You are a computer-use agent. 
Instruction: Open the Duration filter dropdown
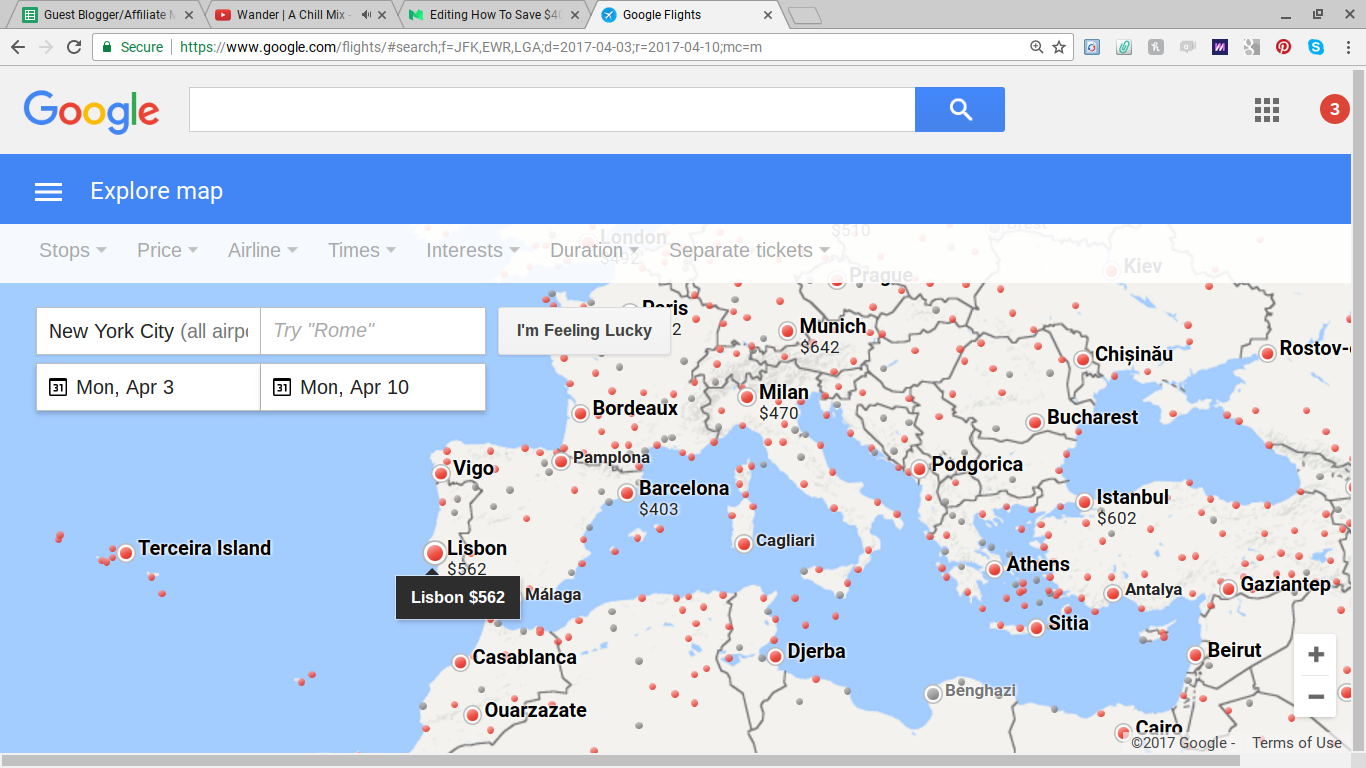pyautogui.click(x=594, y=250)
